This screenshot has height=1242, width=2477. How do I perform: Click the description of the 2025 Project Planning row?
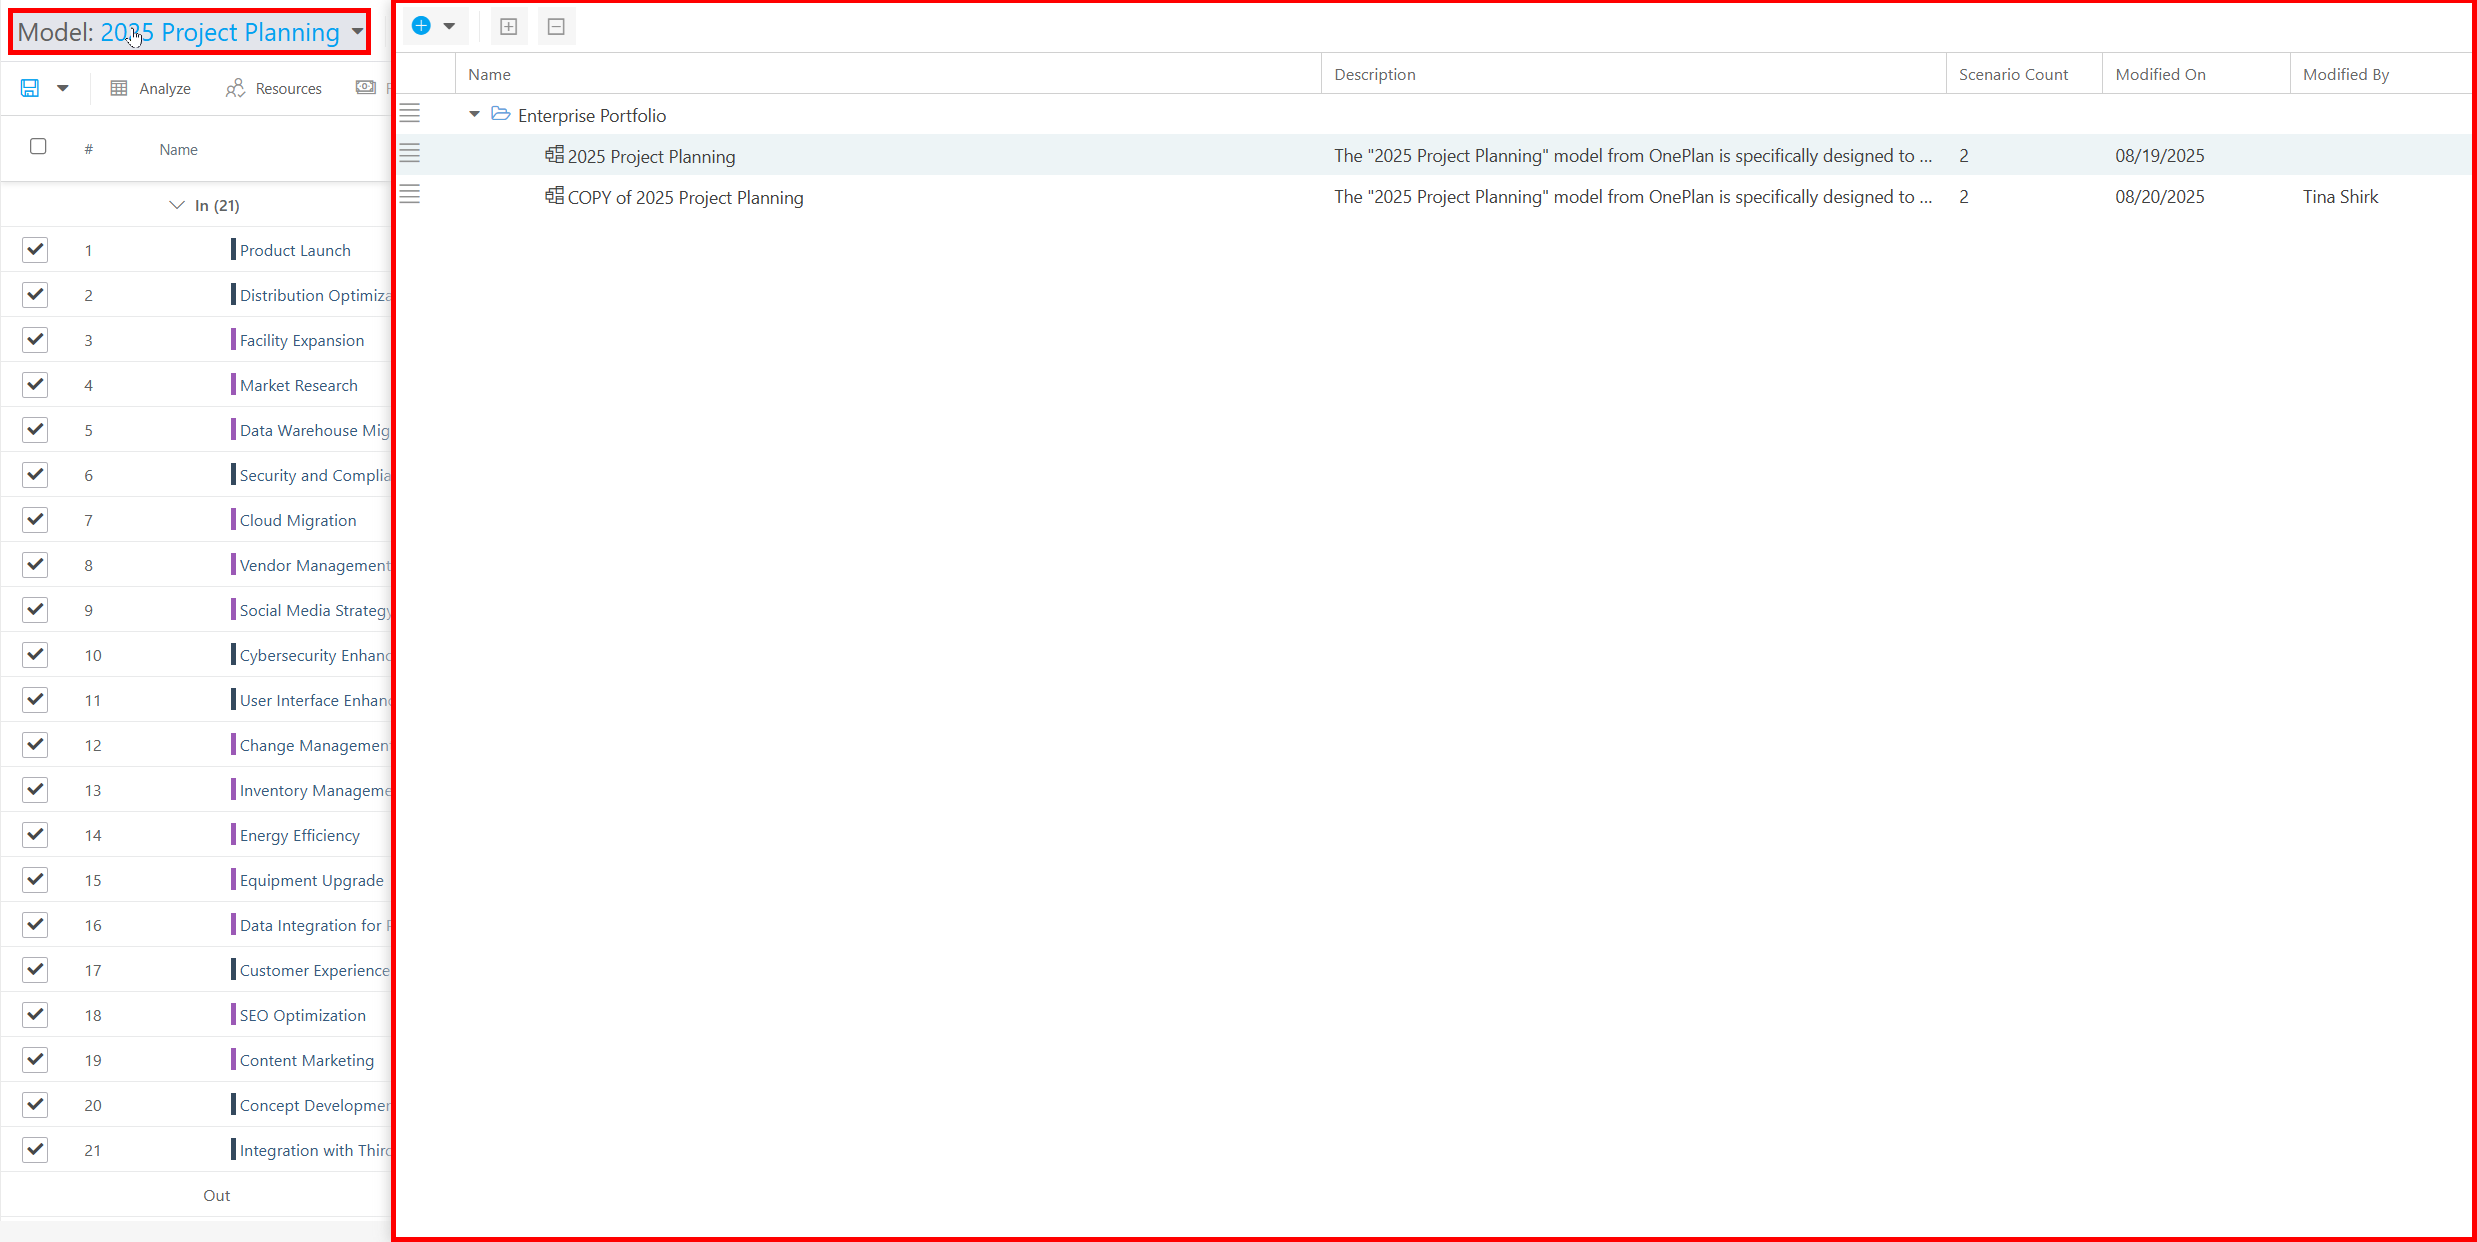click(1632, 156)
